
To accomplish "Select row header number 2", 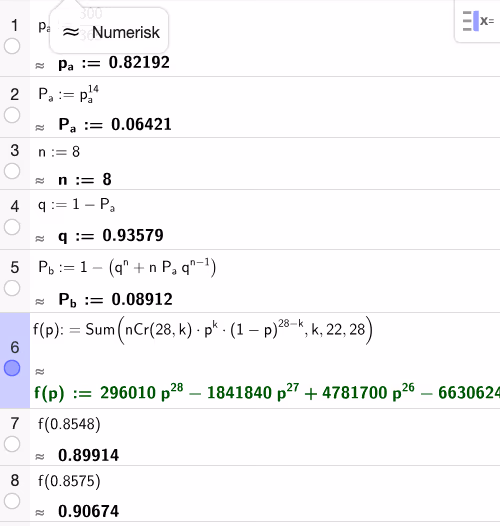I will pyautogui.click(x=14, y=95).
